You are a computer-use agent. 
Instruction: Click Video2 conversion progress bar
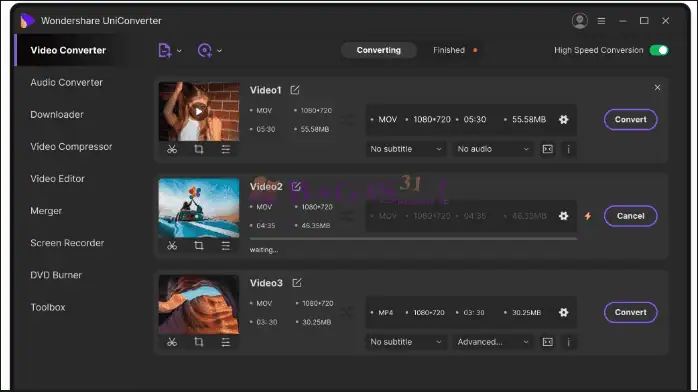414,239
